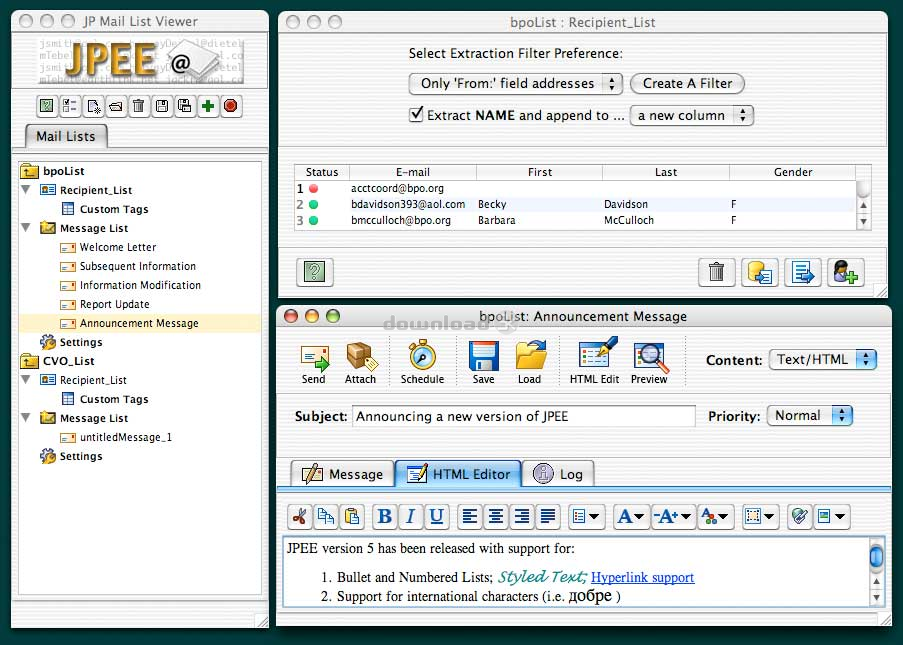Viewport: 903px width, 645px height.
Task: Click the trash button in the Recipient_List window
Action: 716,272
